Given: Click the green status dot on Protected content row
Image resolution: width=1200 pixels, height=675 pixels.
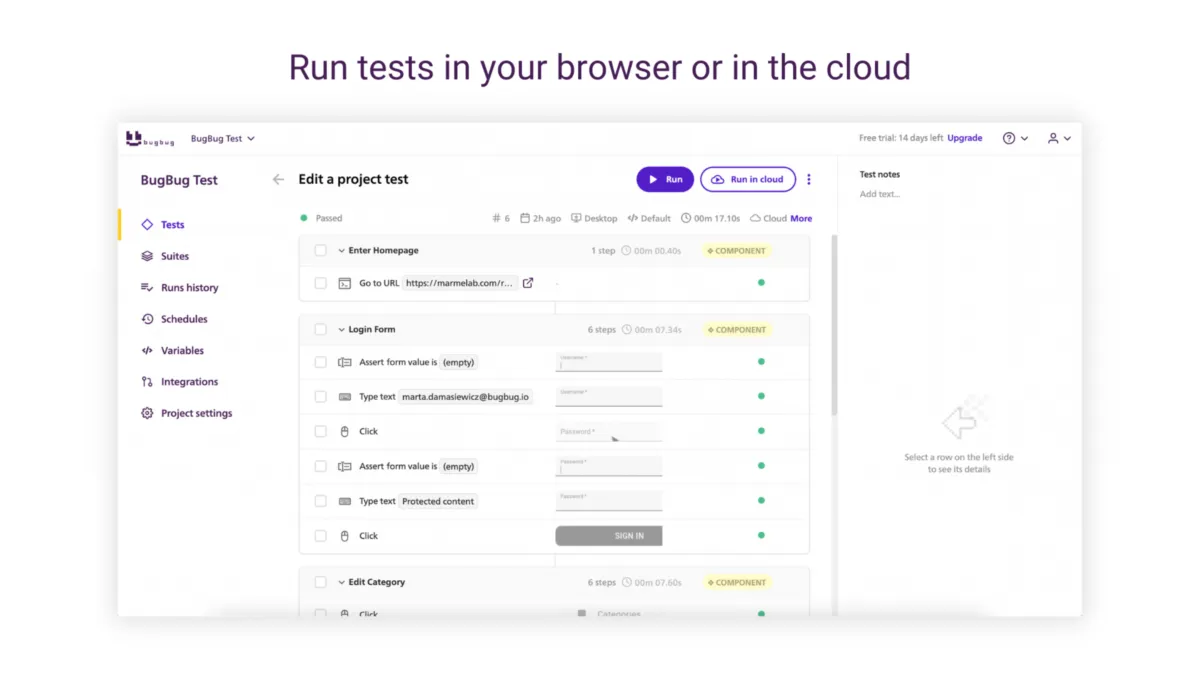Looking at the screenshot, I should (761, 501).
